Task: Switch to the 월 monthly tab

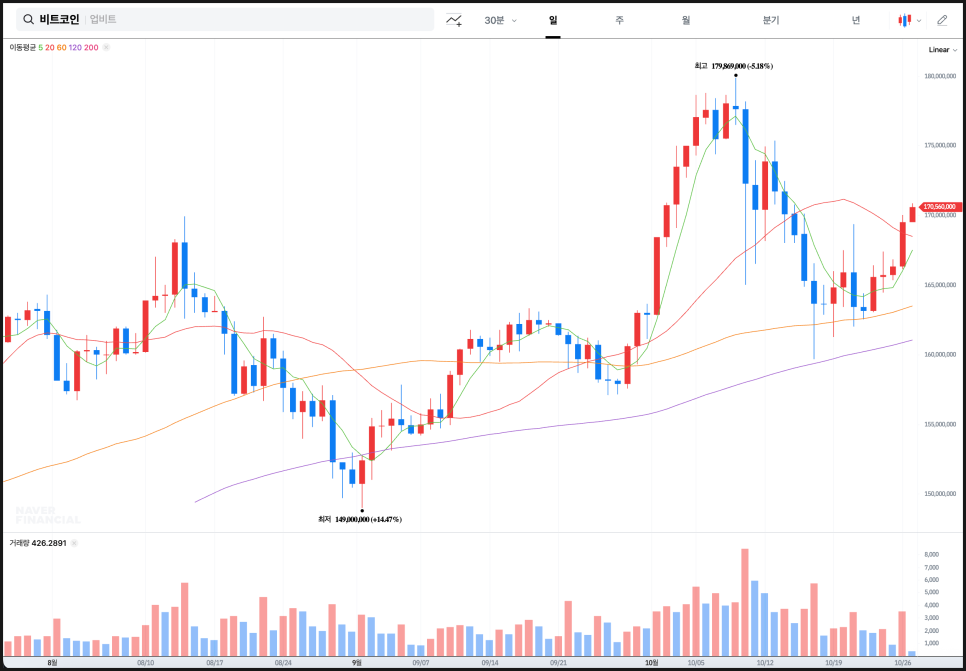Action: click(686, 20)
